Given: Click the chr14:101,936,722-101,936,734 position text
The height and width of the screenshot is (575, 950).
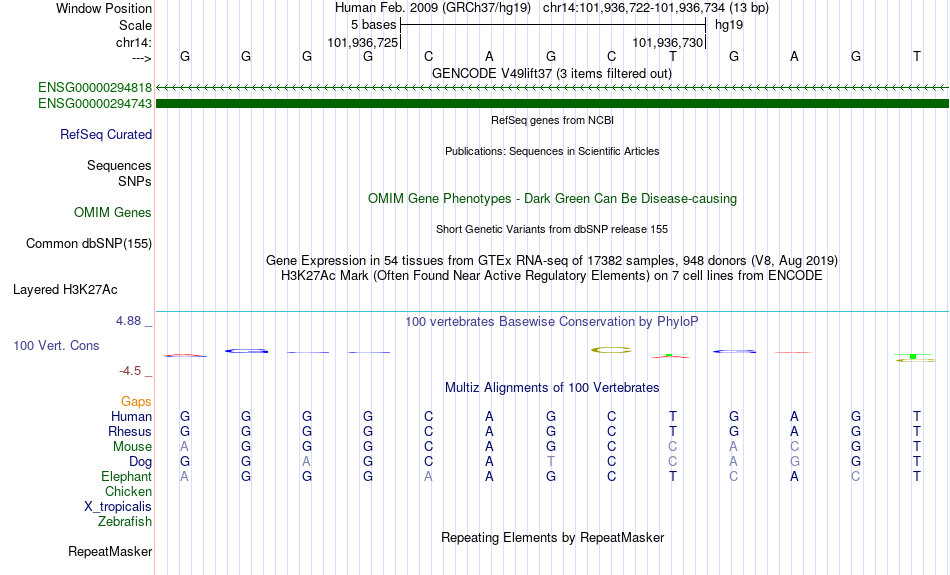Looking at the screenshot, I should [x=656, y=8].
